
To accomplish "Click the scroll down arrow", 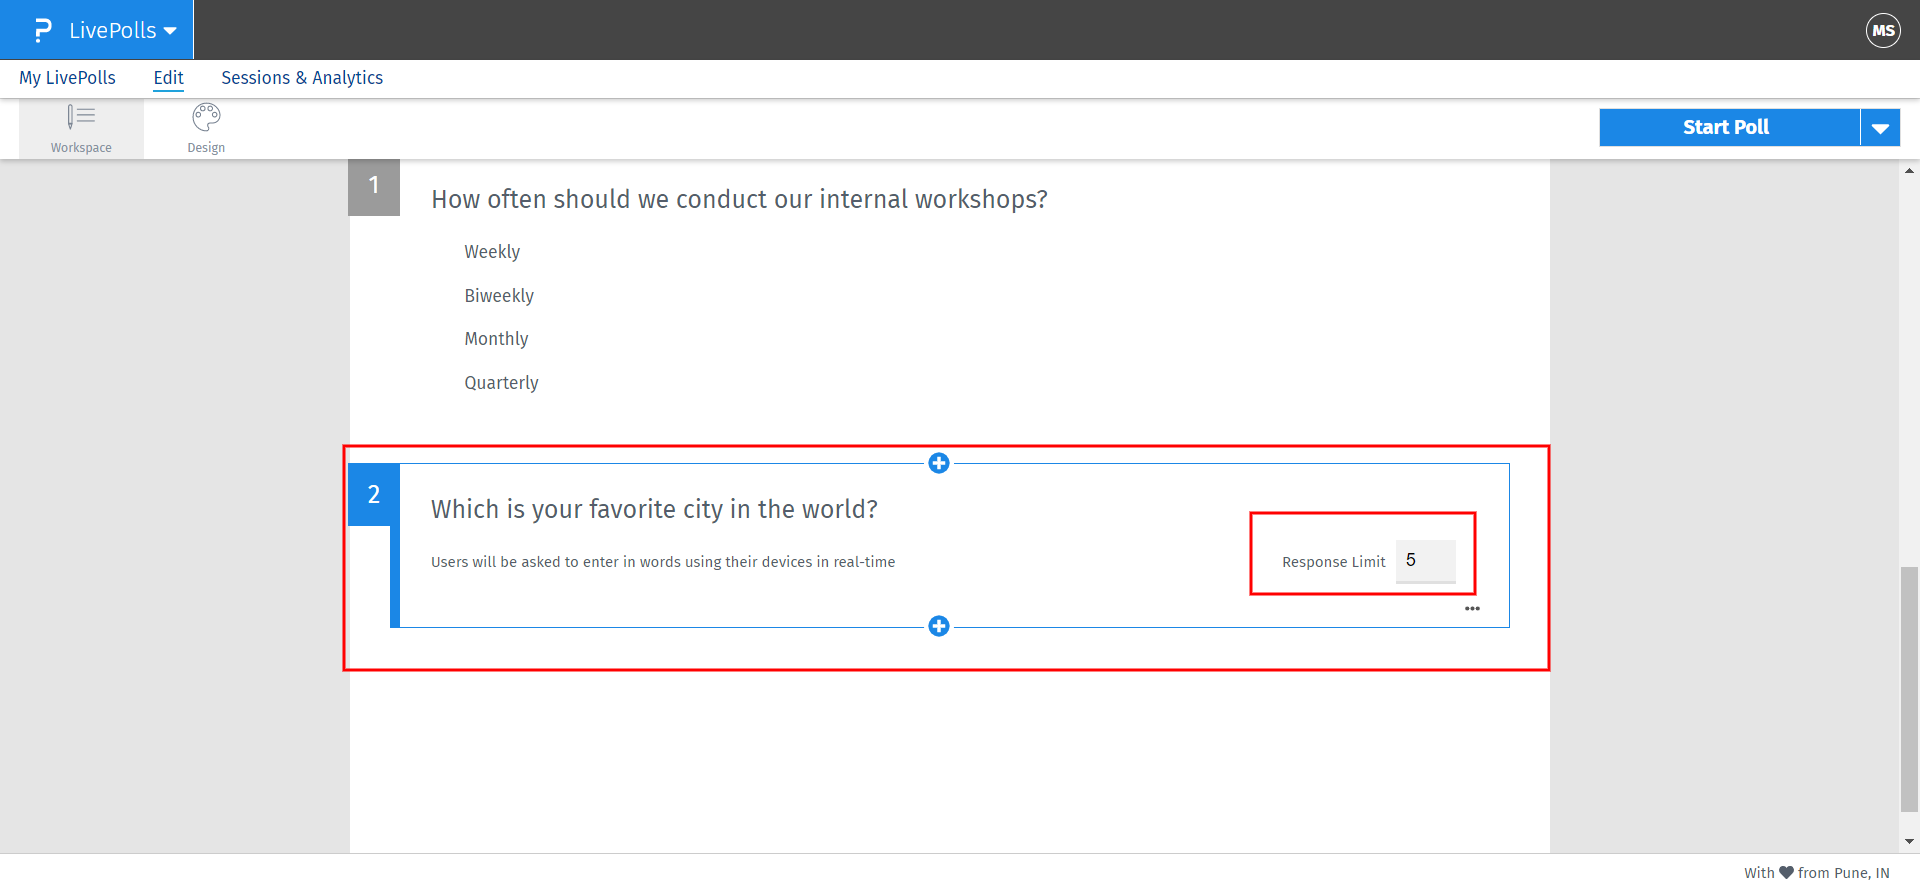I will (1909, 842).
